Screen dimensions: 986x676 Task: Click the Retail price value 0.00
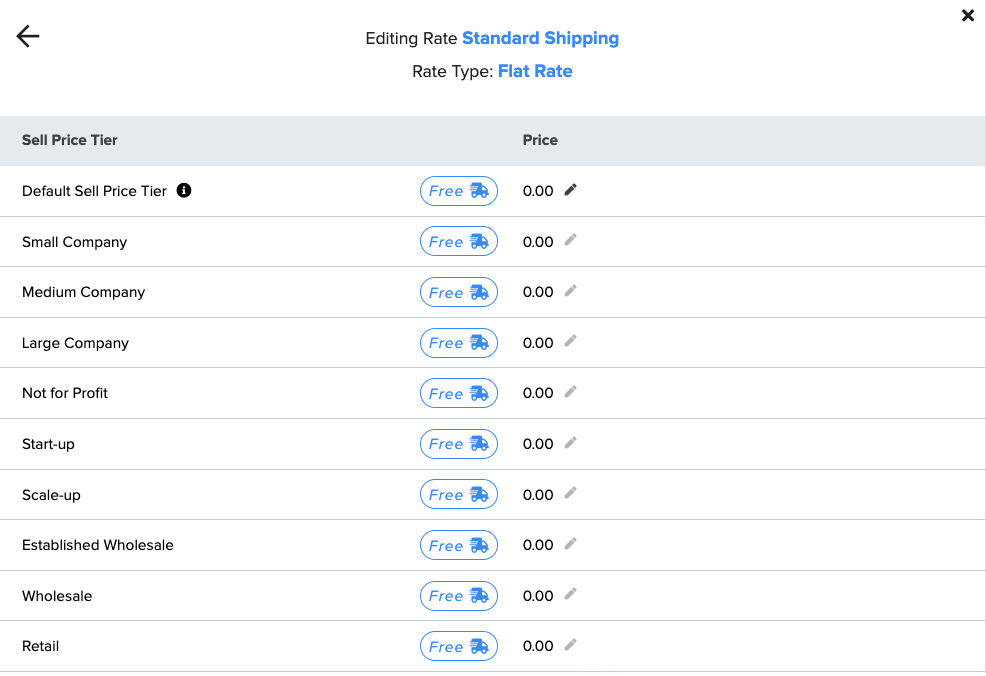(x=538, y=646)
